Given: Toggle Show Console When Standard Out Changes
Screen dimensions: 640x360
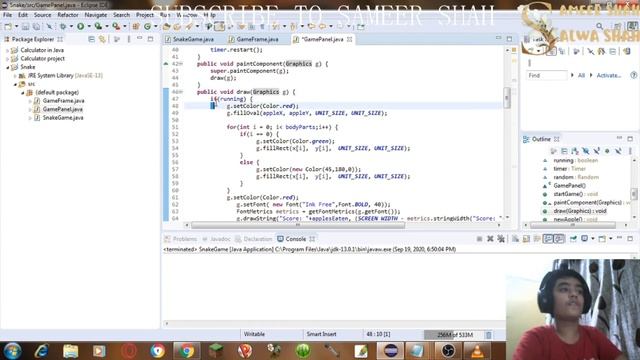Looking at the screenshot, I should click(548, 239).
